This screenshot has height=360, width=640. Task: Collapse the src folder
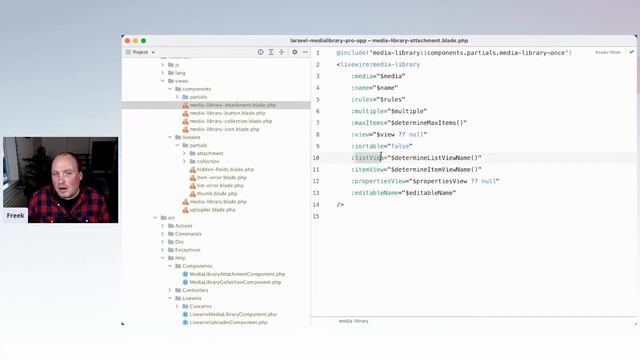155,218
